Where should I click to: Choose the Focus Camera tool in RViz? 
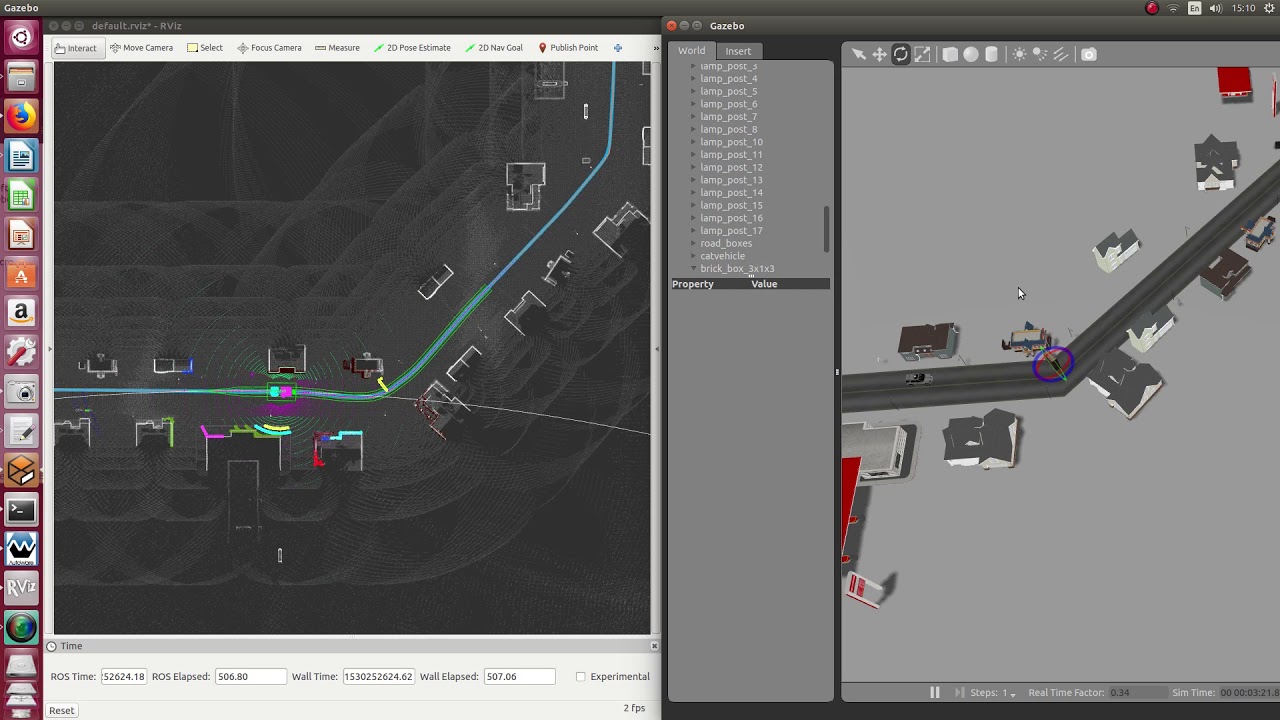coord(269,48)
